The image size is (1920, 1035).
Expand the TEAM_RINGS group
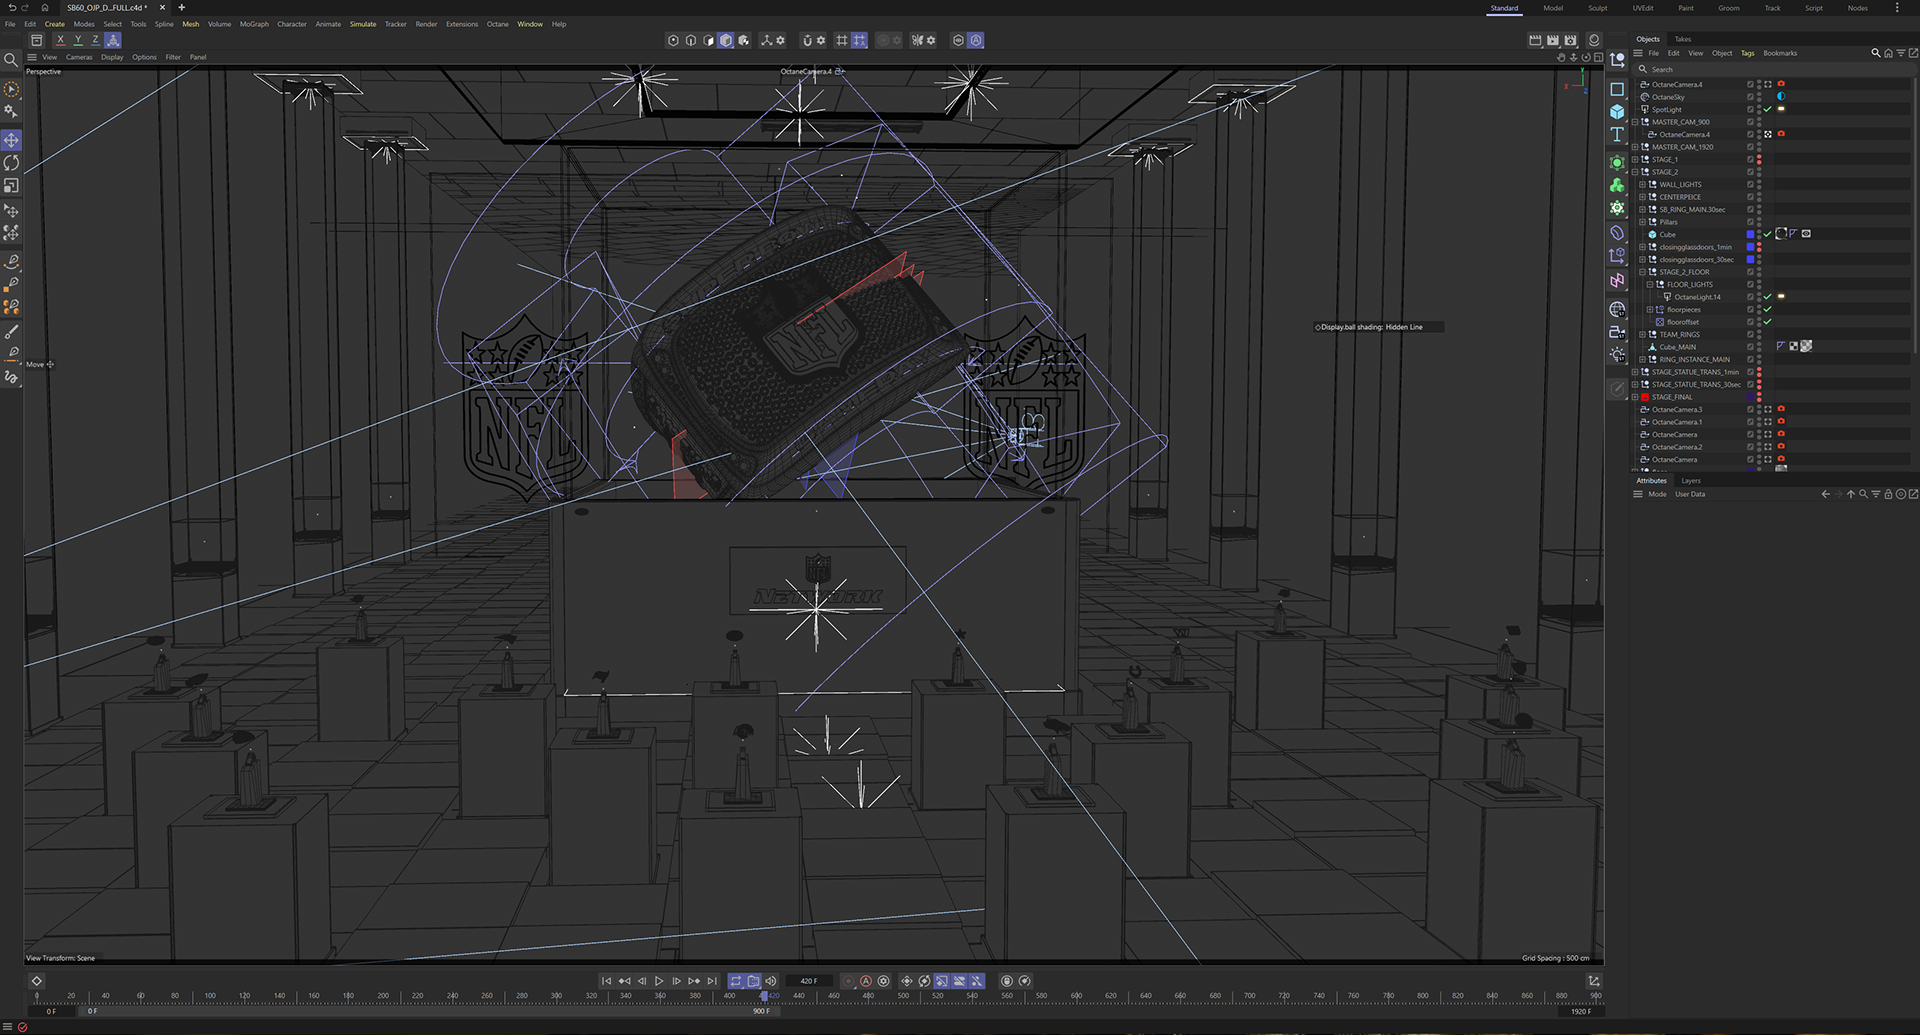coord(1642,335)
